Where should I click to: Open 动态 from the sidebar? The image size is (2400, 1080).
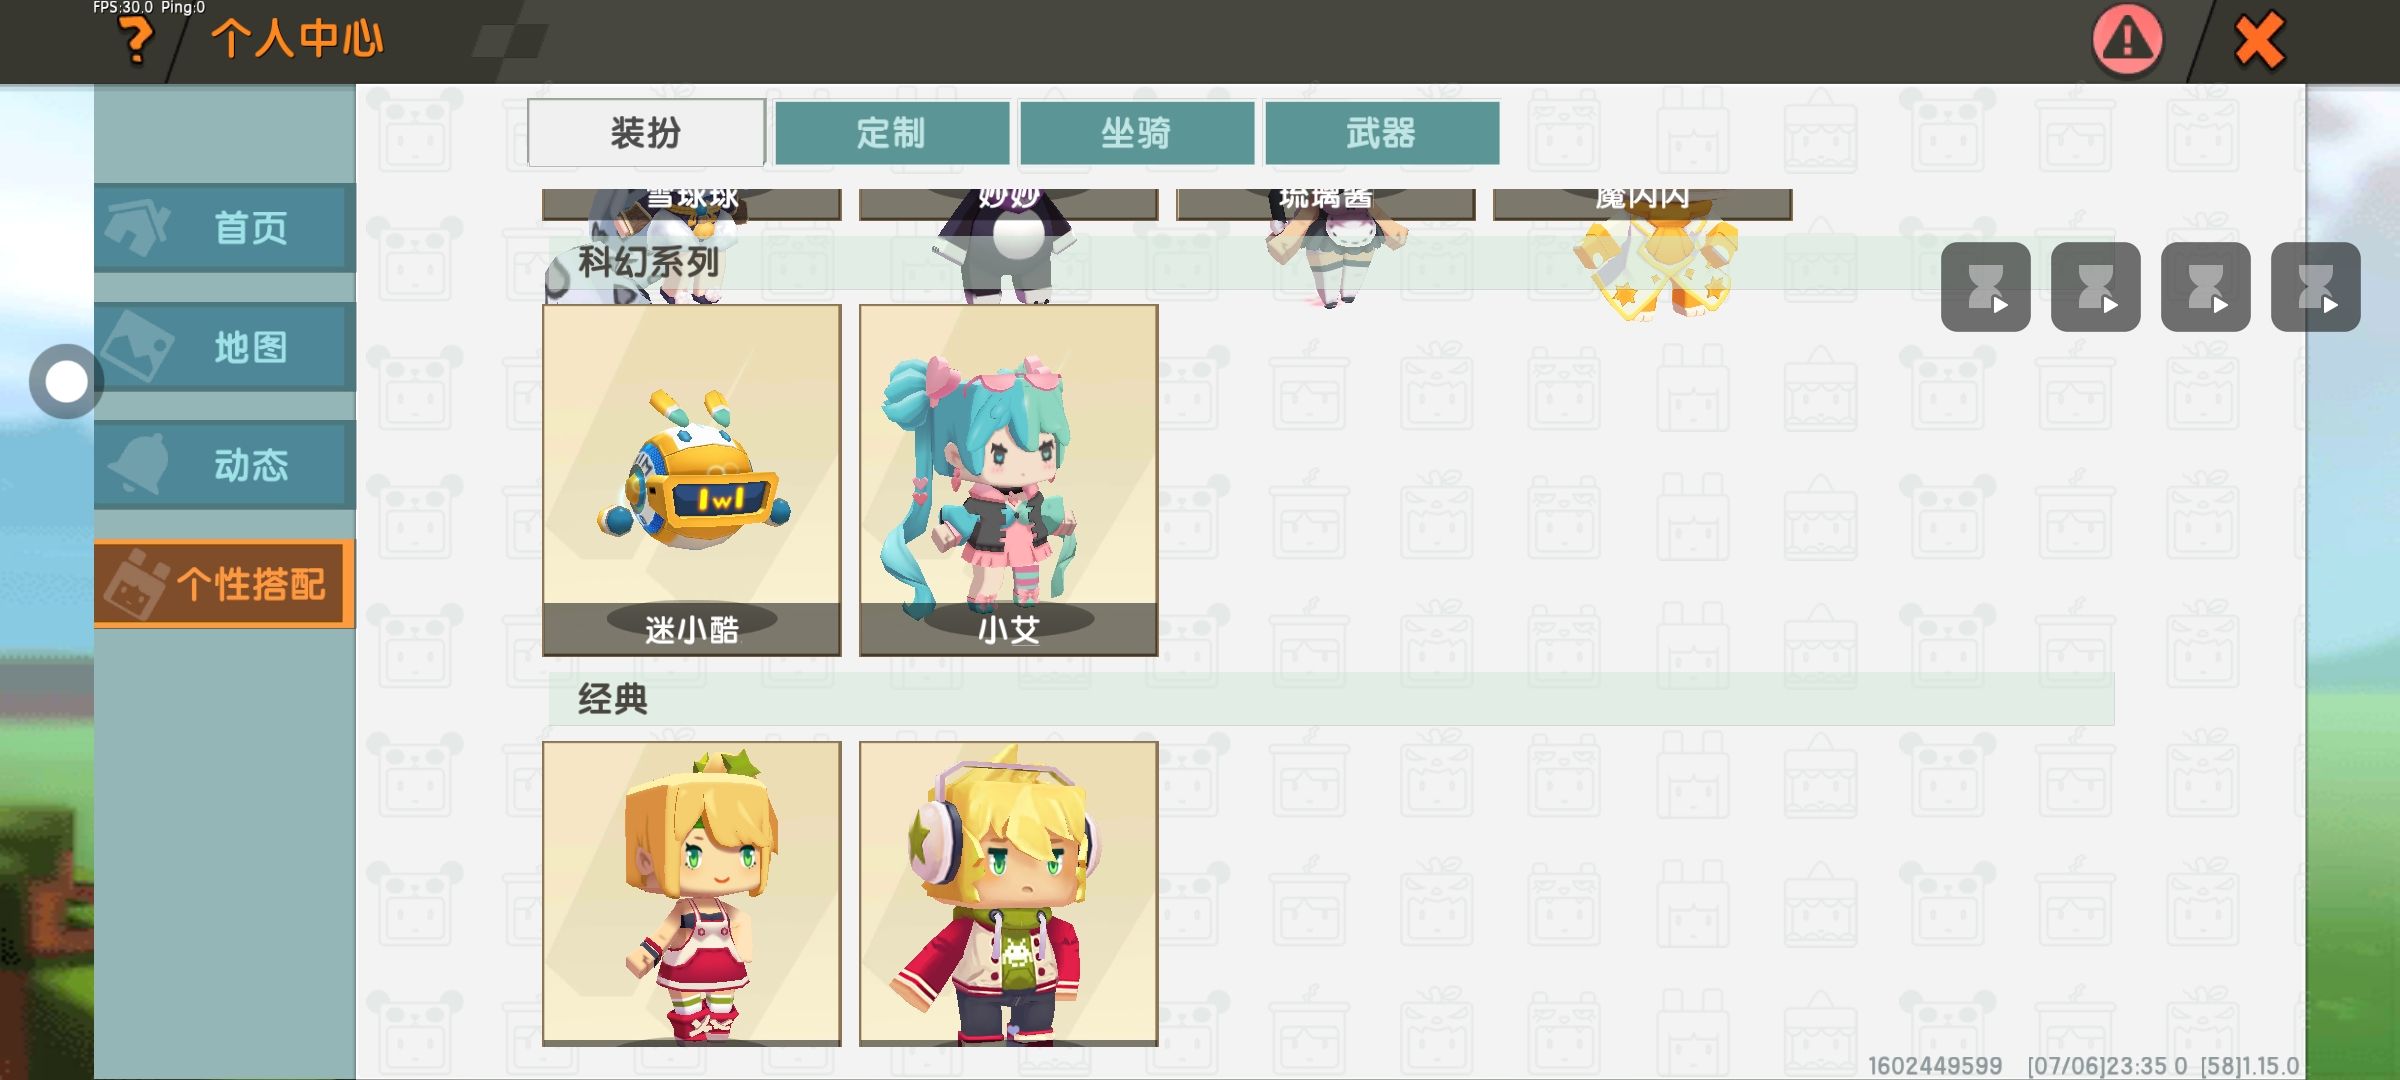(225, 465)
